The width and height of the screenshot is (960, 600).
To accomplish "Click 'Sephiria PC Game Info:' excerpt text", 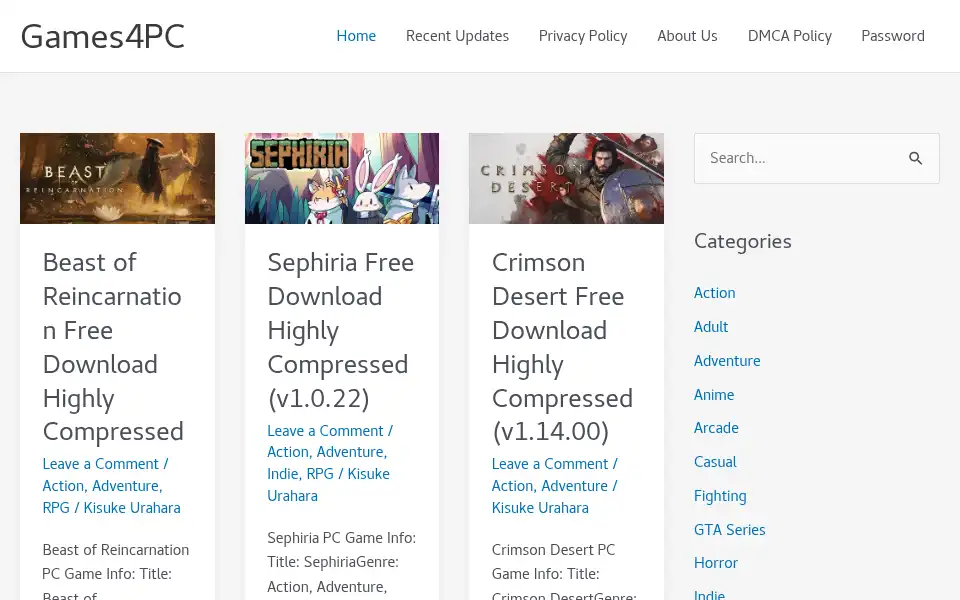I will click(342, 538).
